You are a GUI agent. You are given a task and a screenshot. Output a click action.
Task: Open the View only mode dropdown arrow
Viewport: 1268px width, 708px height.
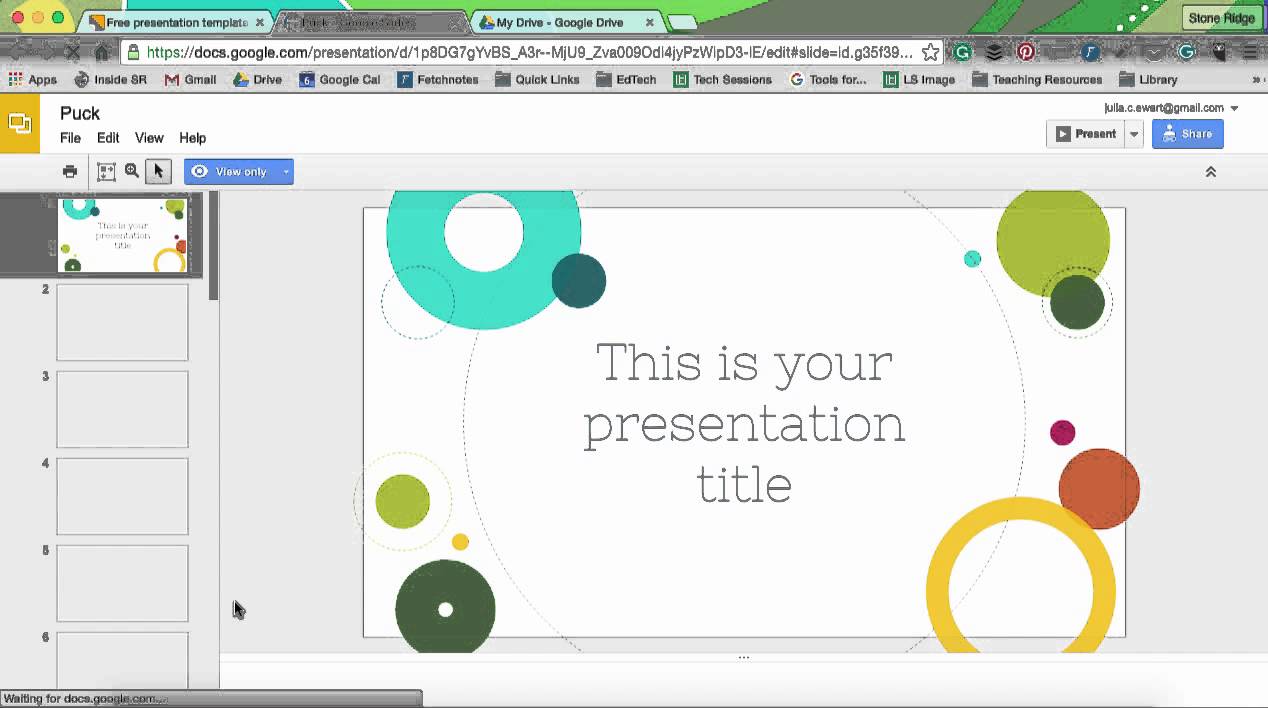[286, 172]
